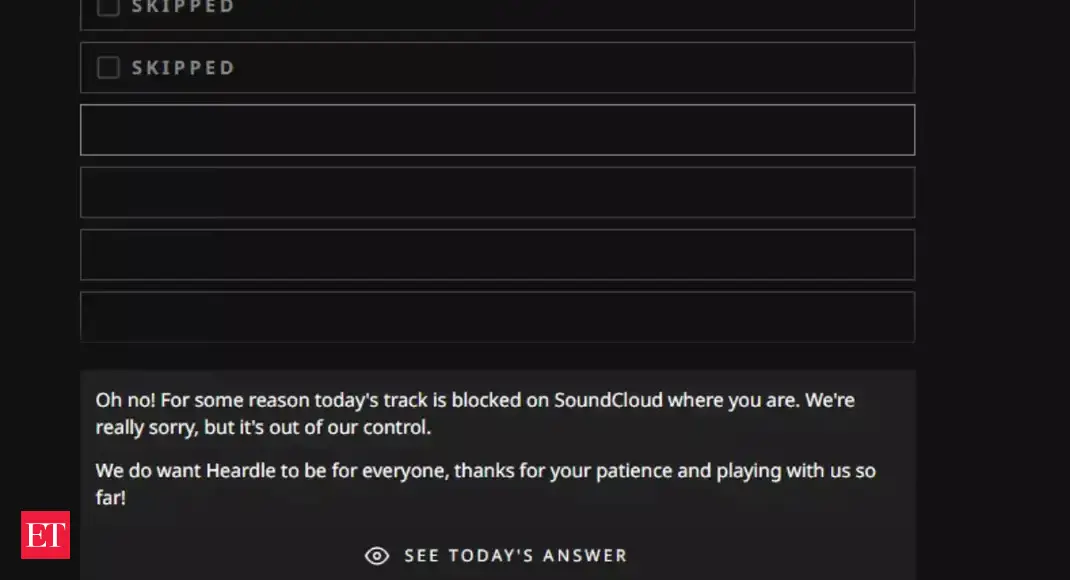Click the SKIPPED label in the lower skipped row
This screenshot has width=1070, height=580.
(183, 68)
